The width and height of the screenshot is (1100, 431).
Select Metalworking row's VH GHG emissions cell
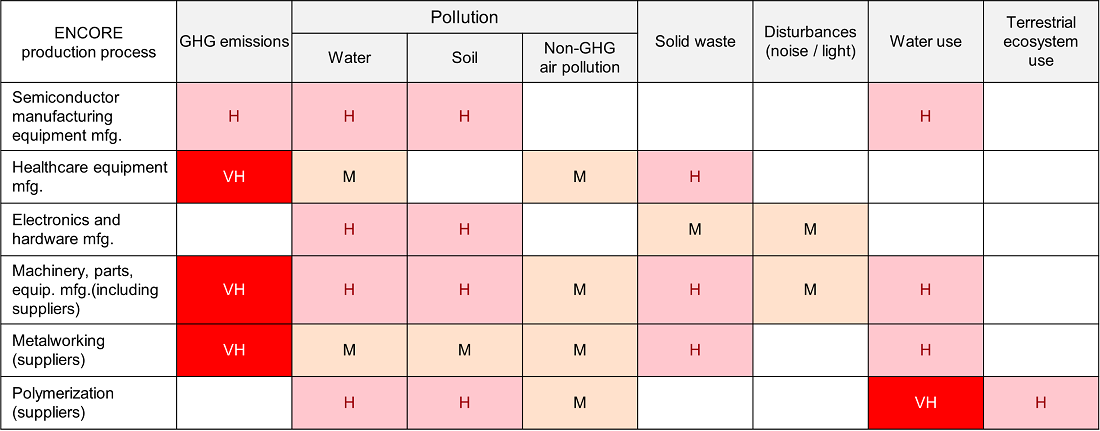(234, 349)
